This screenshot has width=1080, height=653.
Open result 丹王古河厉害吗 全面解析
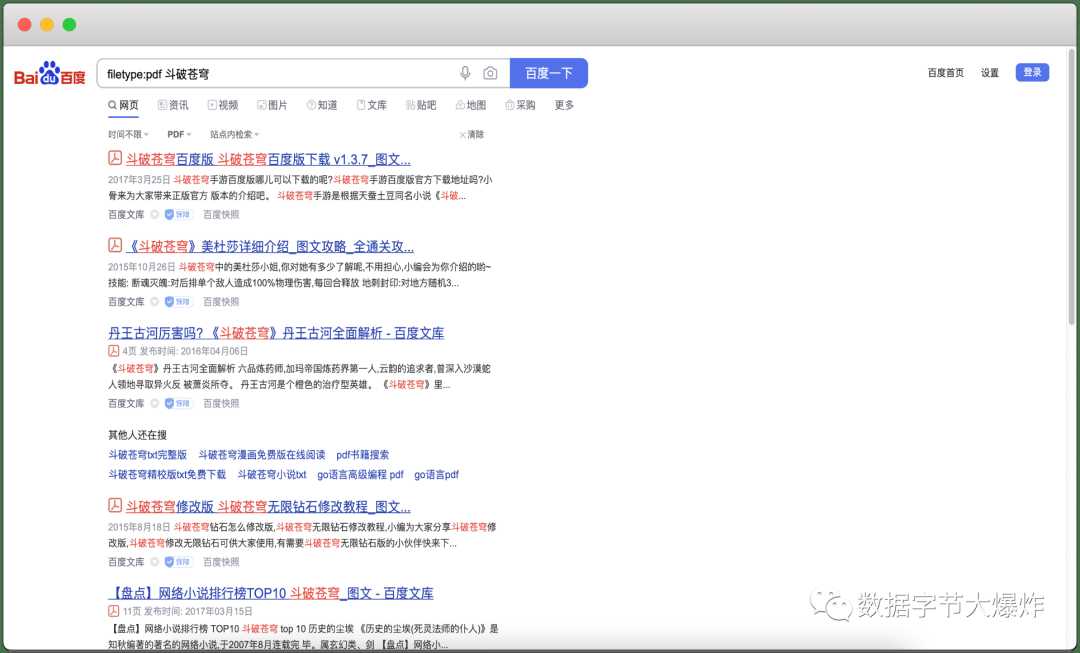click(276, 333)
